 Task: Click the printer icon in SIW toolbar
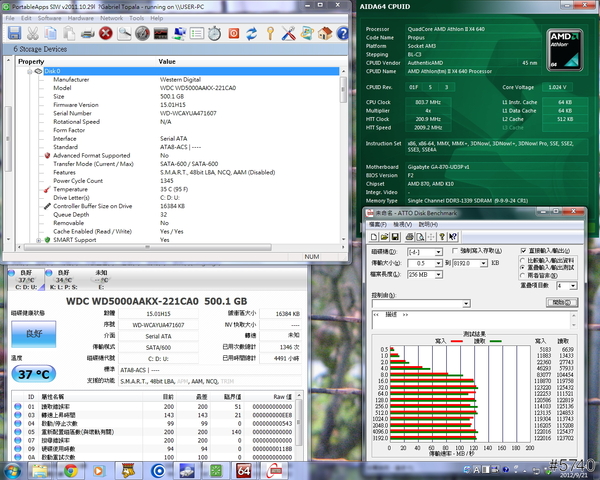click(x=88, y=34)
